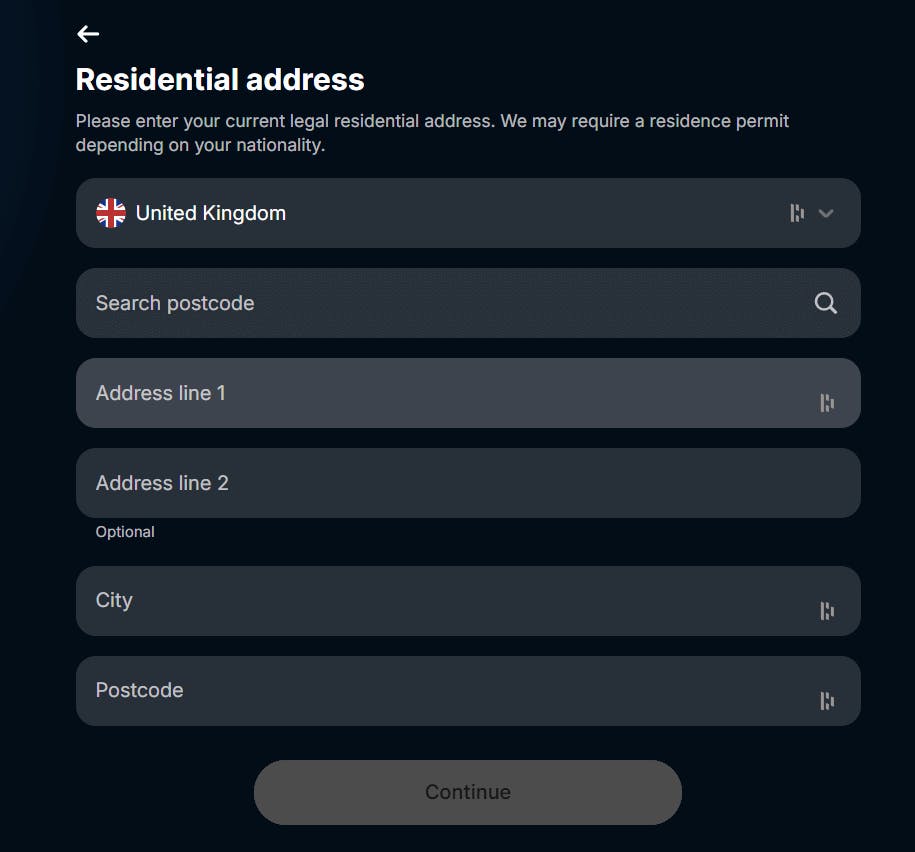Viewport: 915px width, 852px height.
Task: Select the City input field
Action: click(x=400, y=600)
